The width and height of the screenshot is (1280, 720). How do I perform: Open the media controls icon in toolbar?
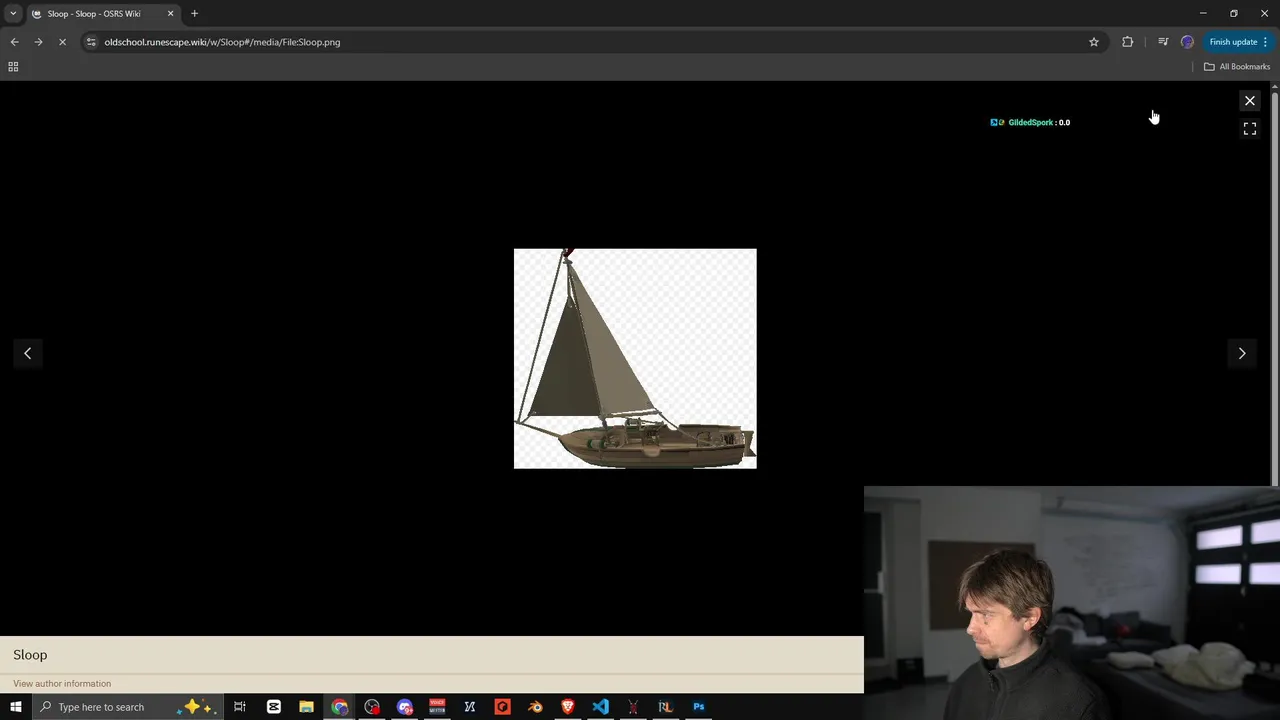pos(1163,42)
